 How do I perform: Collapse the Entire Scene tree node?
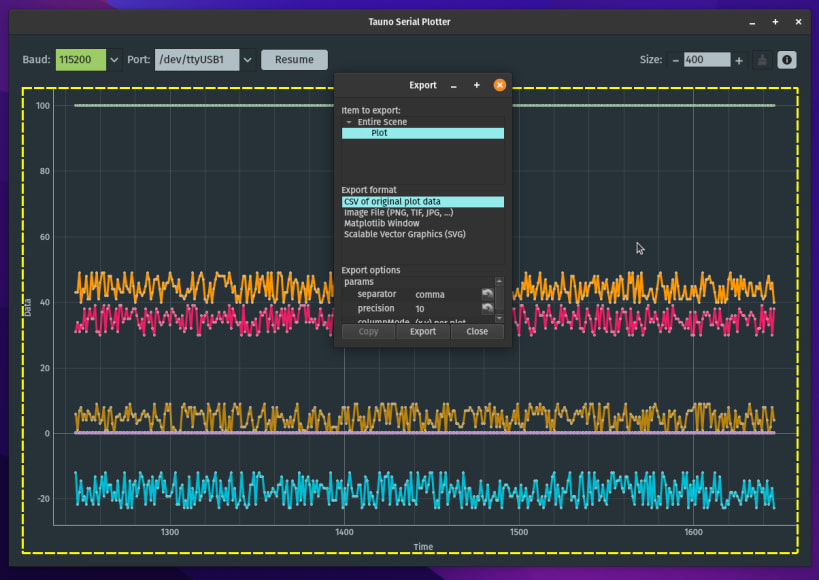pyautogui.click(x=349, y=122)
